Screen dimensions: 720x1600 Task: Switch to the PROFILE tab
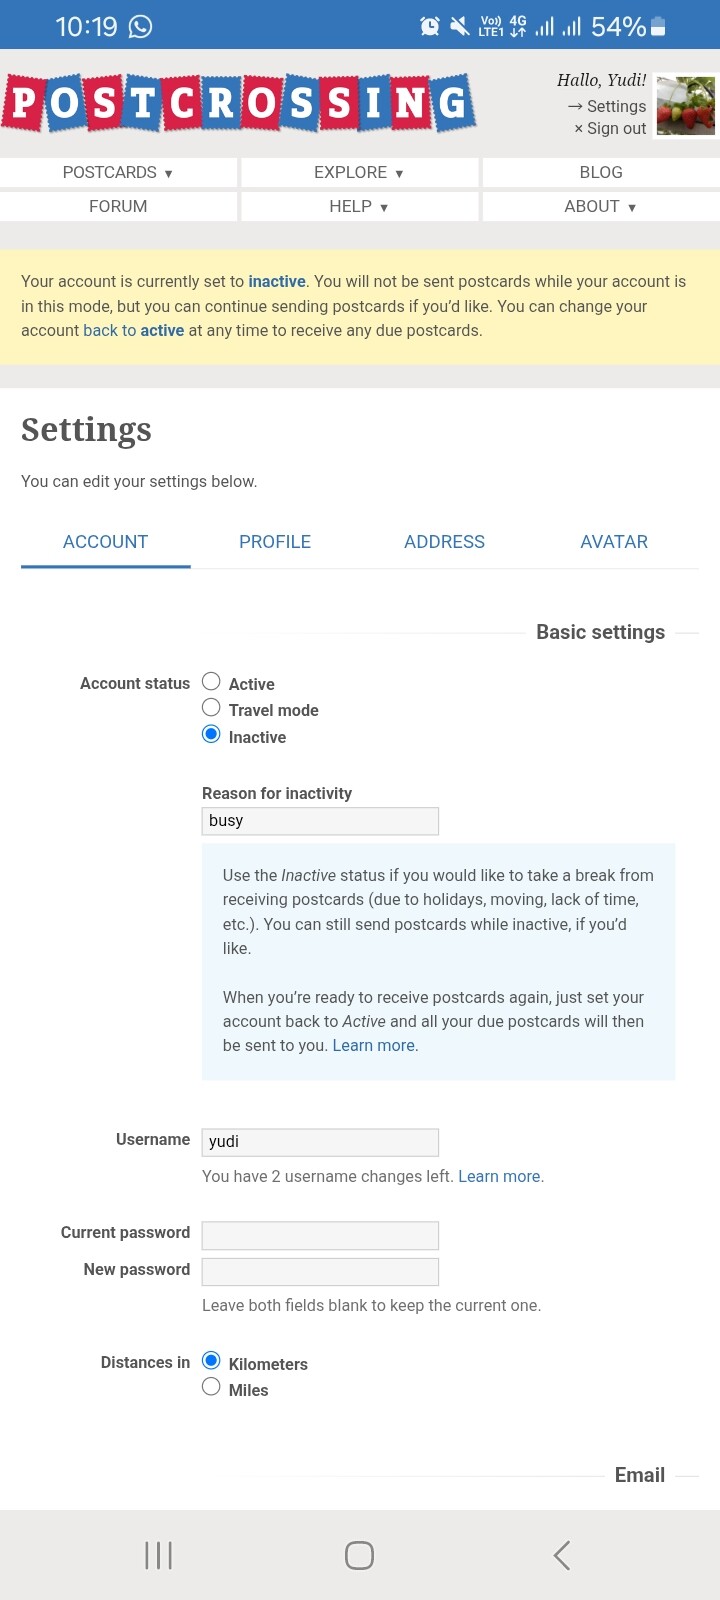click(x=275, y=542)
